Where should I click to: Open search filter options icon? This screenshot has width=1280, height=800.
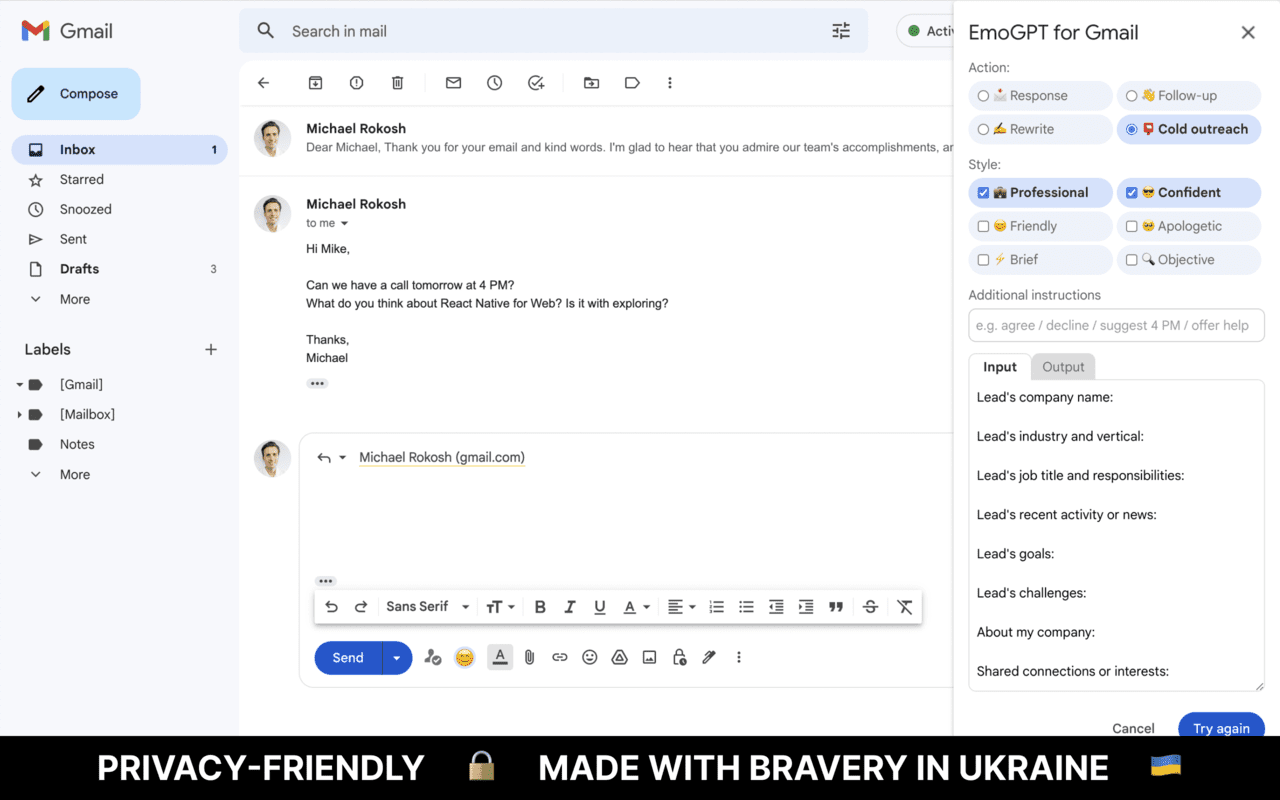841,31
